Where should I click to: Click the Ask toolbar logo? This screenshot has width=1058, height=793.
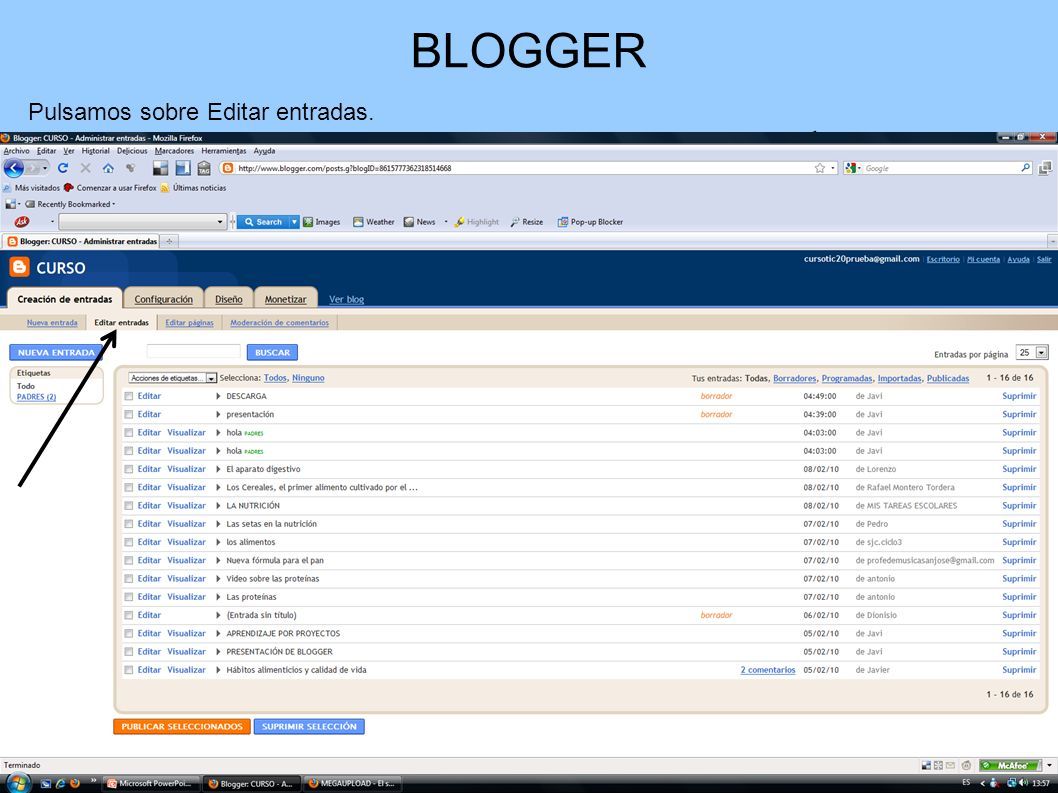coord(22,221)
